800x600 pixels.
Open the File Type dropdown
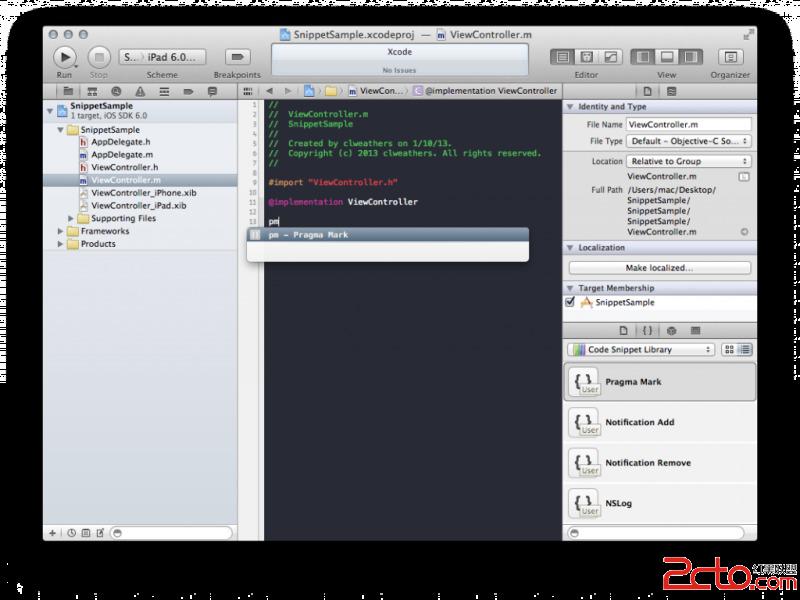pos(689,141)
